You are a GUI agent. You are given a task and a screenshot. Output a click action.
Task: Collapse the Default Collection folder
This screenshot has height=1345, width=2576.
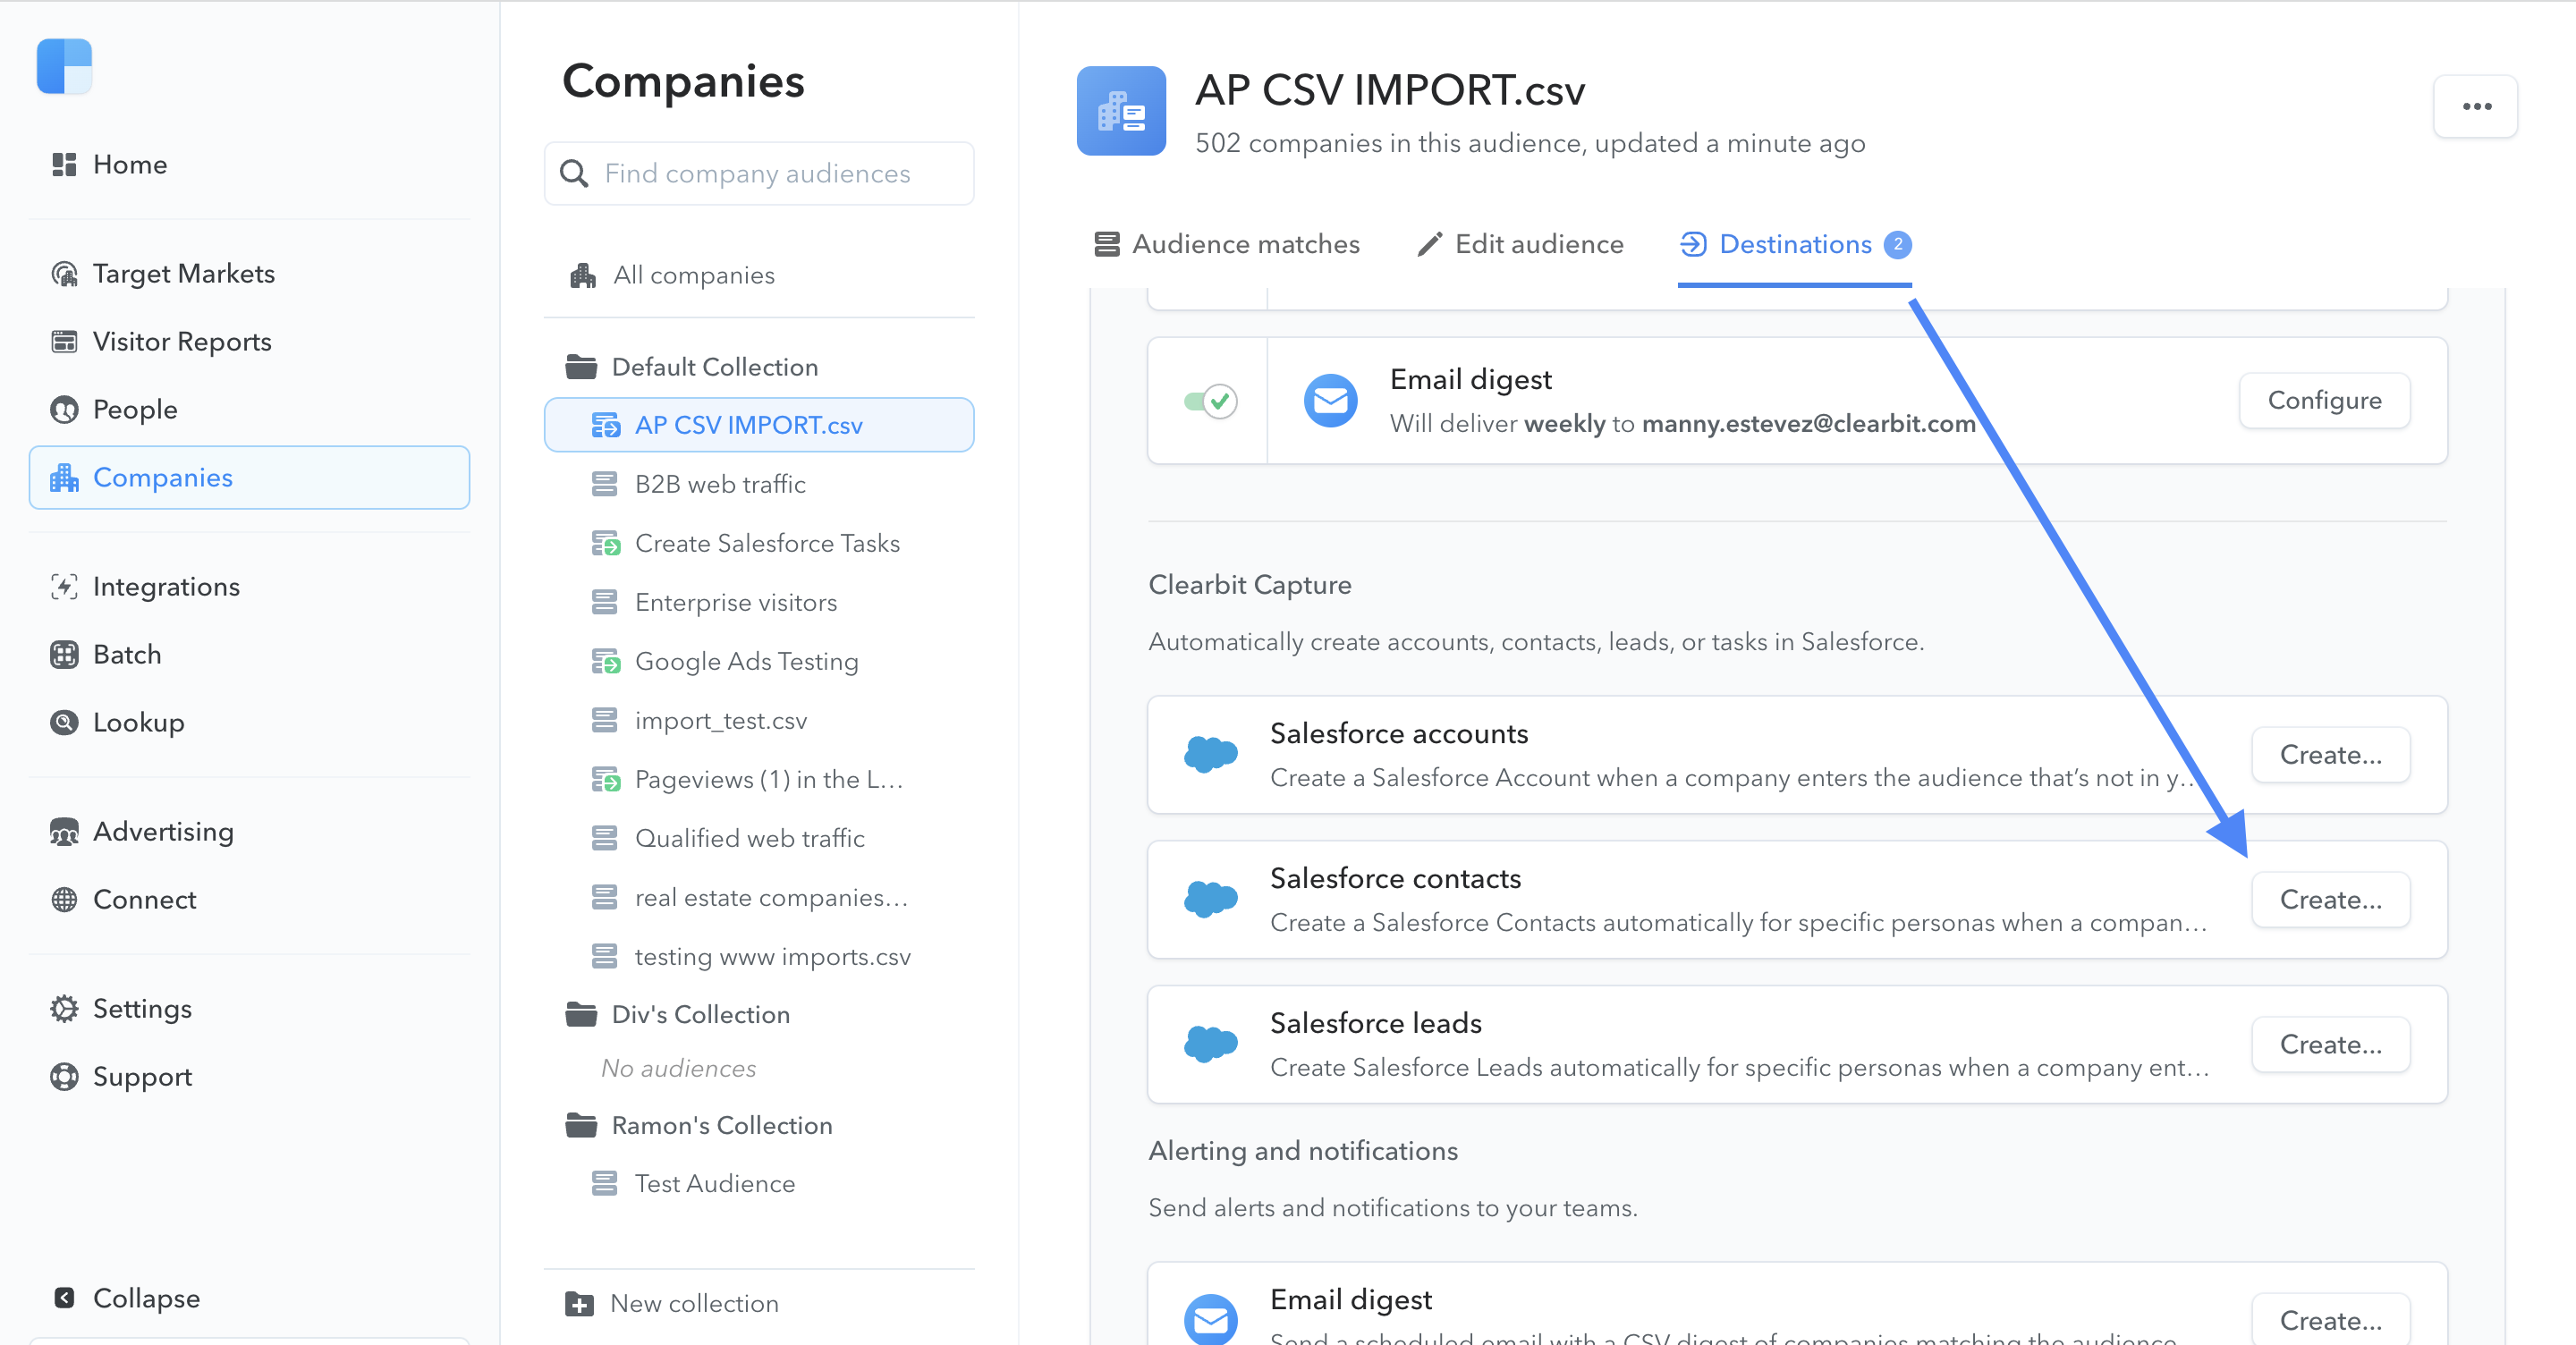(x=692, y=367)
